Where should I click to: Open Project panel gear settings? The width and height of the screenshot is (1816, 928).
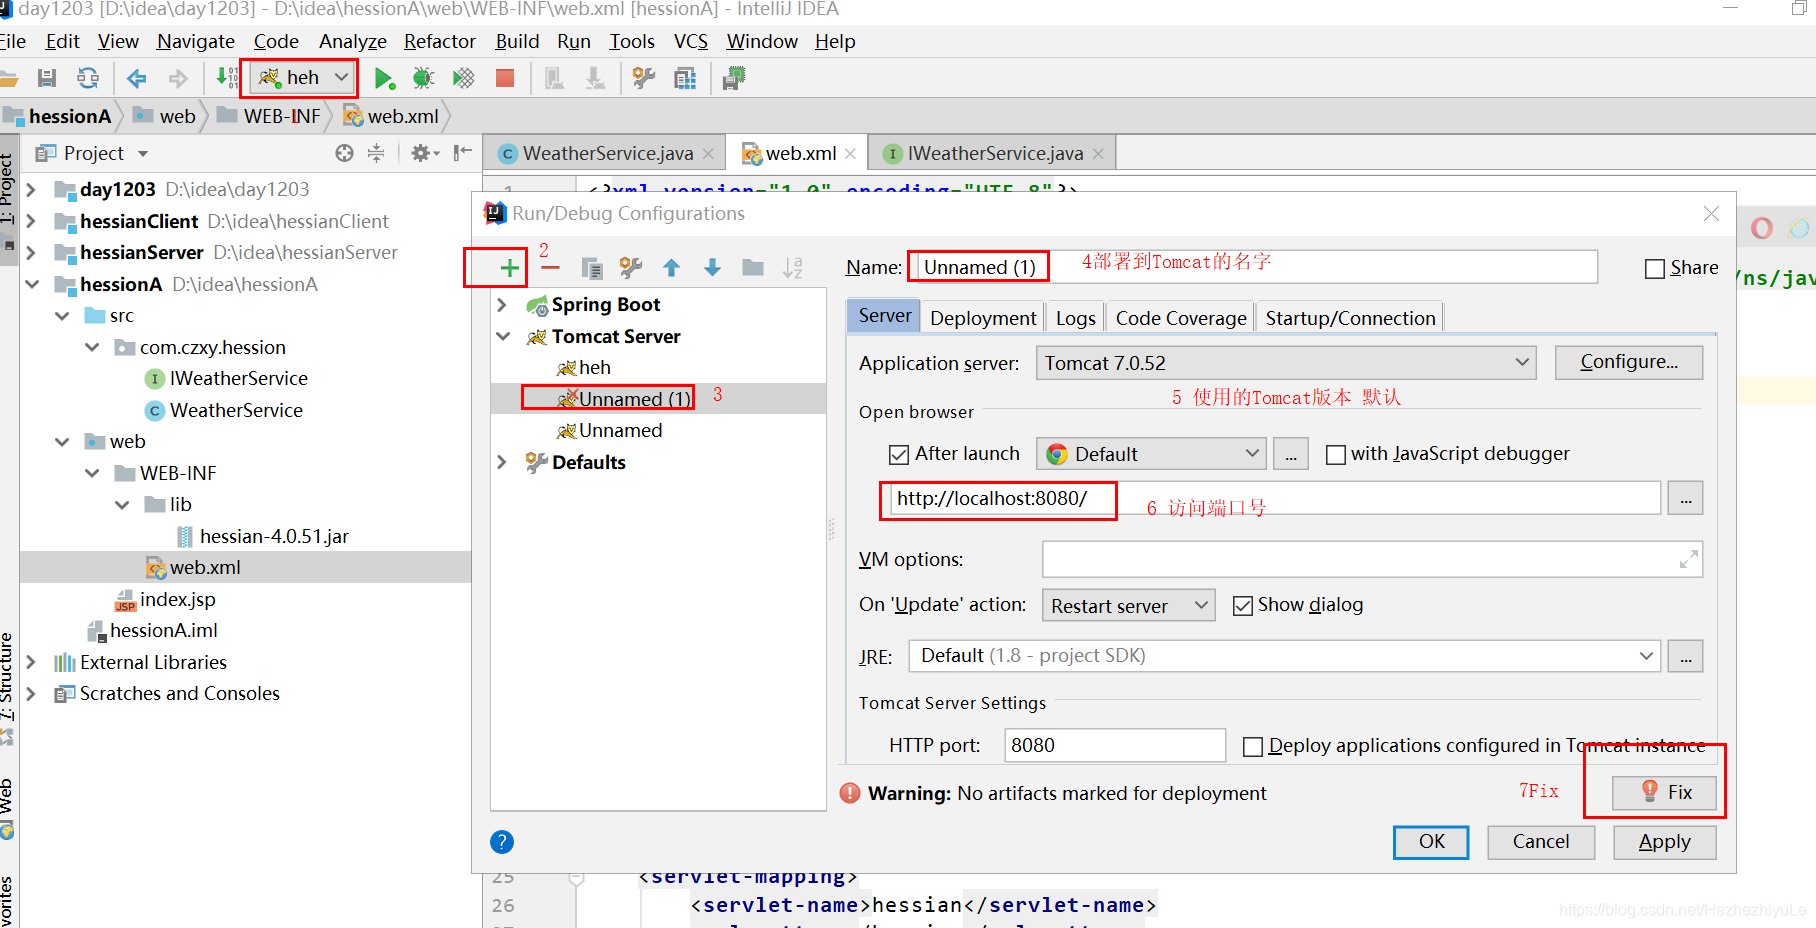click(x=424, y=153)
